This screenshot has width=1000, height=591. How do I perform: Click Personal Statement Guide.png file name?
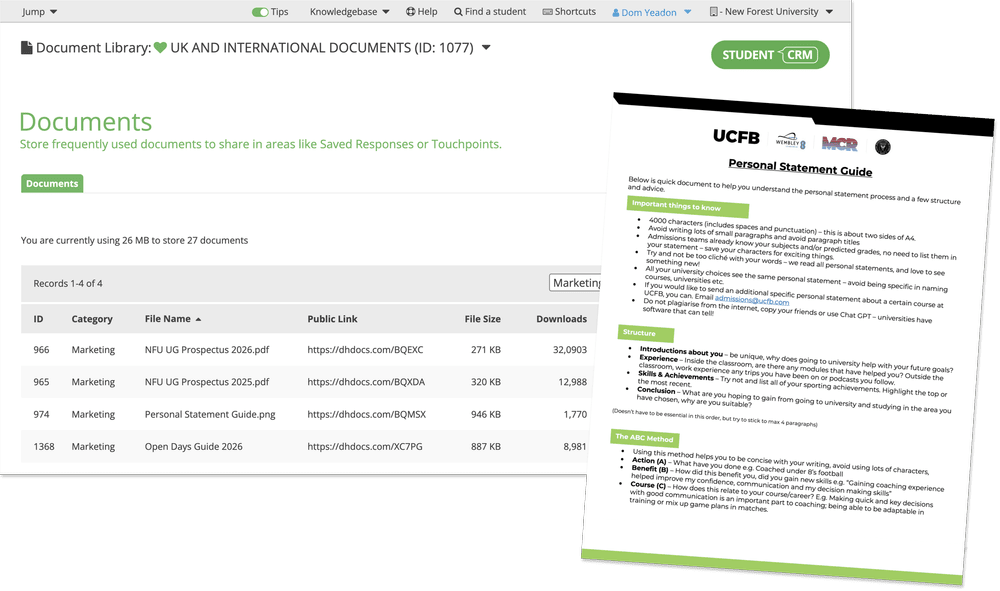(210, 414)
